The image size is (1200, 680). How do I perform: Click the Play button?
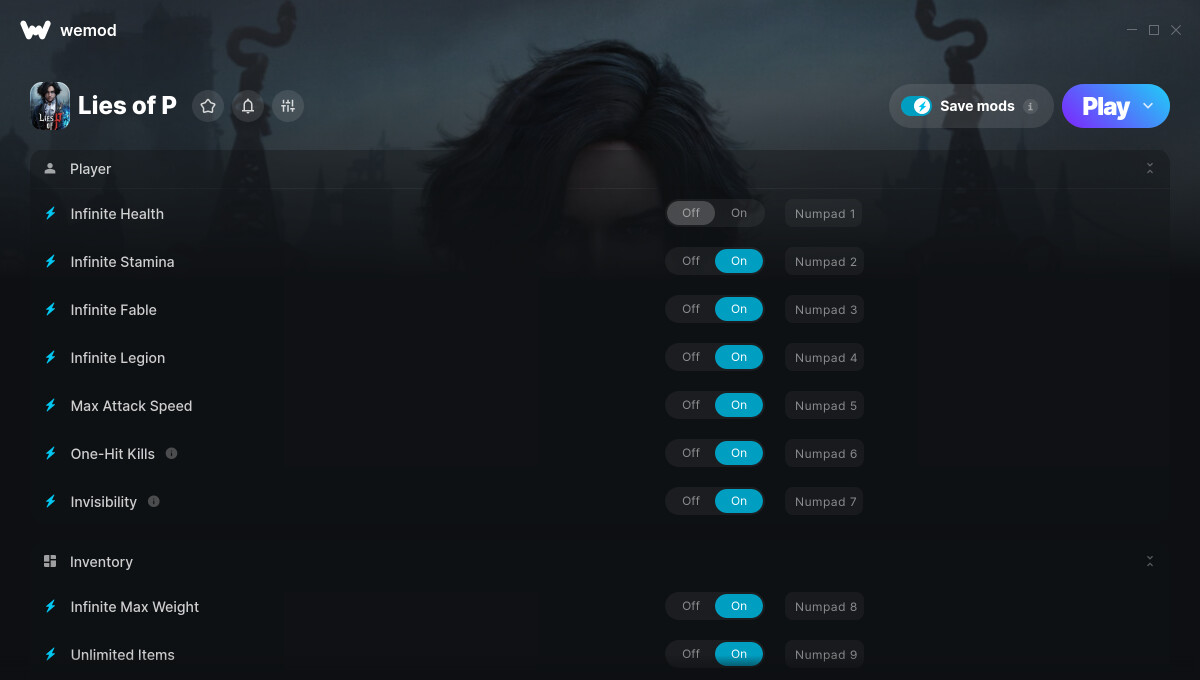coord(1106,106)
